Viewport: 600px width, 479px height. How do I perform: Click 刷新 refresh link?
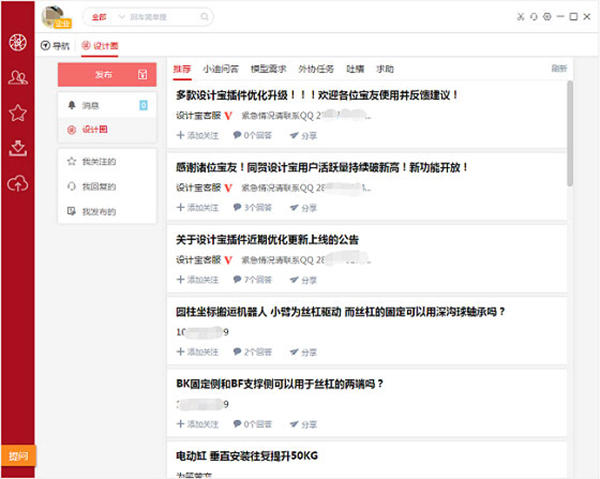click(559, 69)
